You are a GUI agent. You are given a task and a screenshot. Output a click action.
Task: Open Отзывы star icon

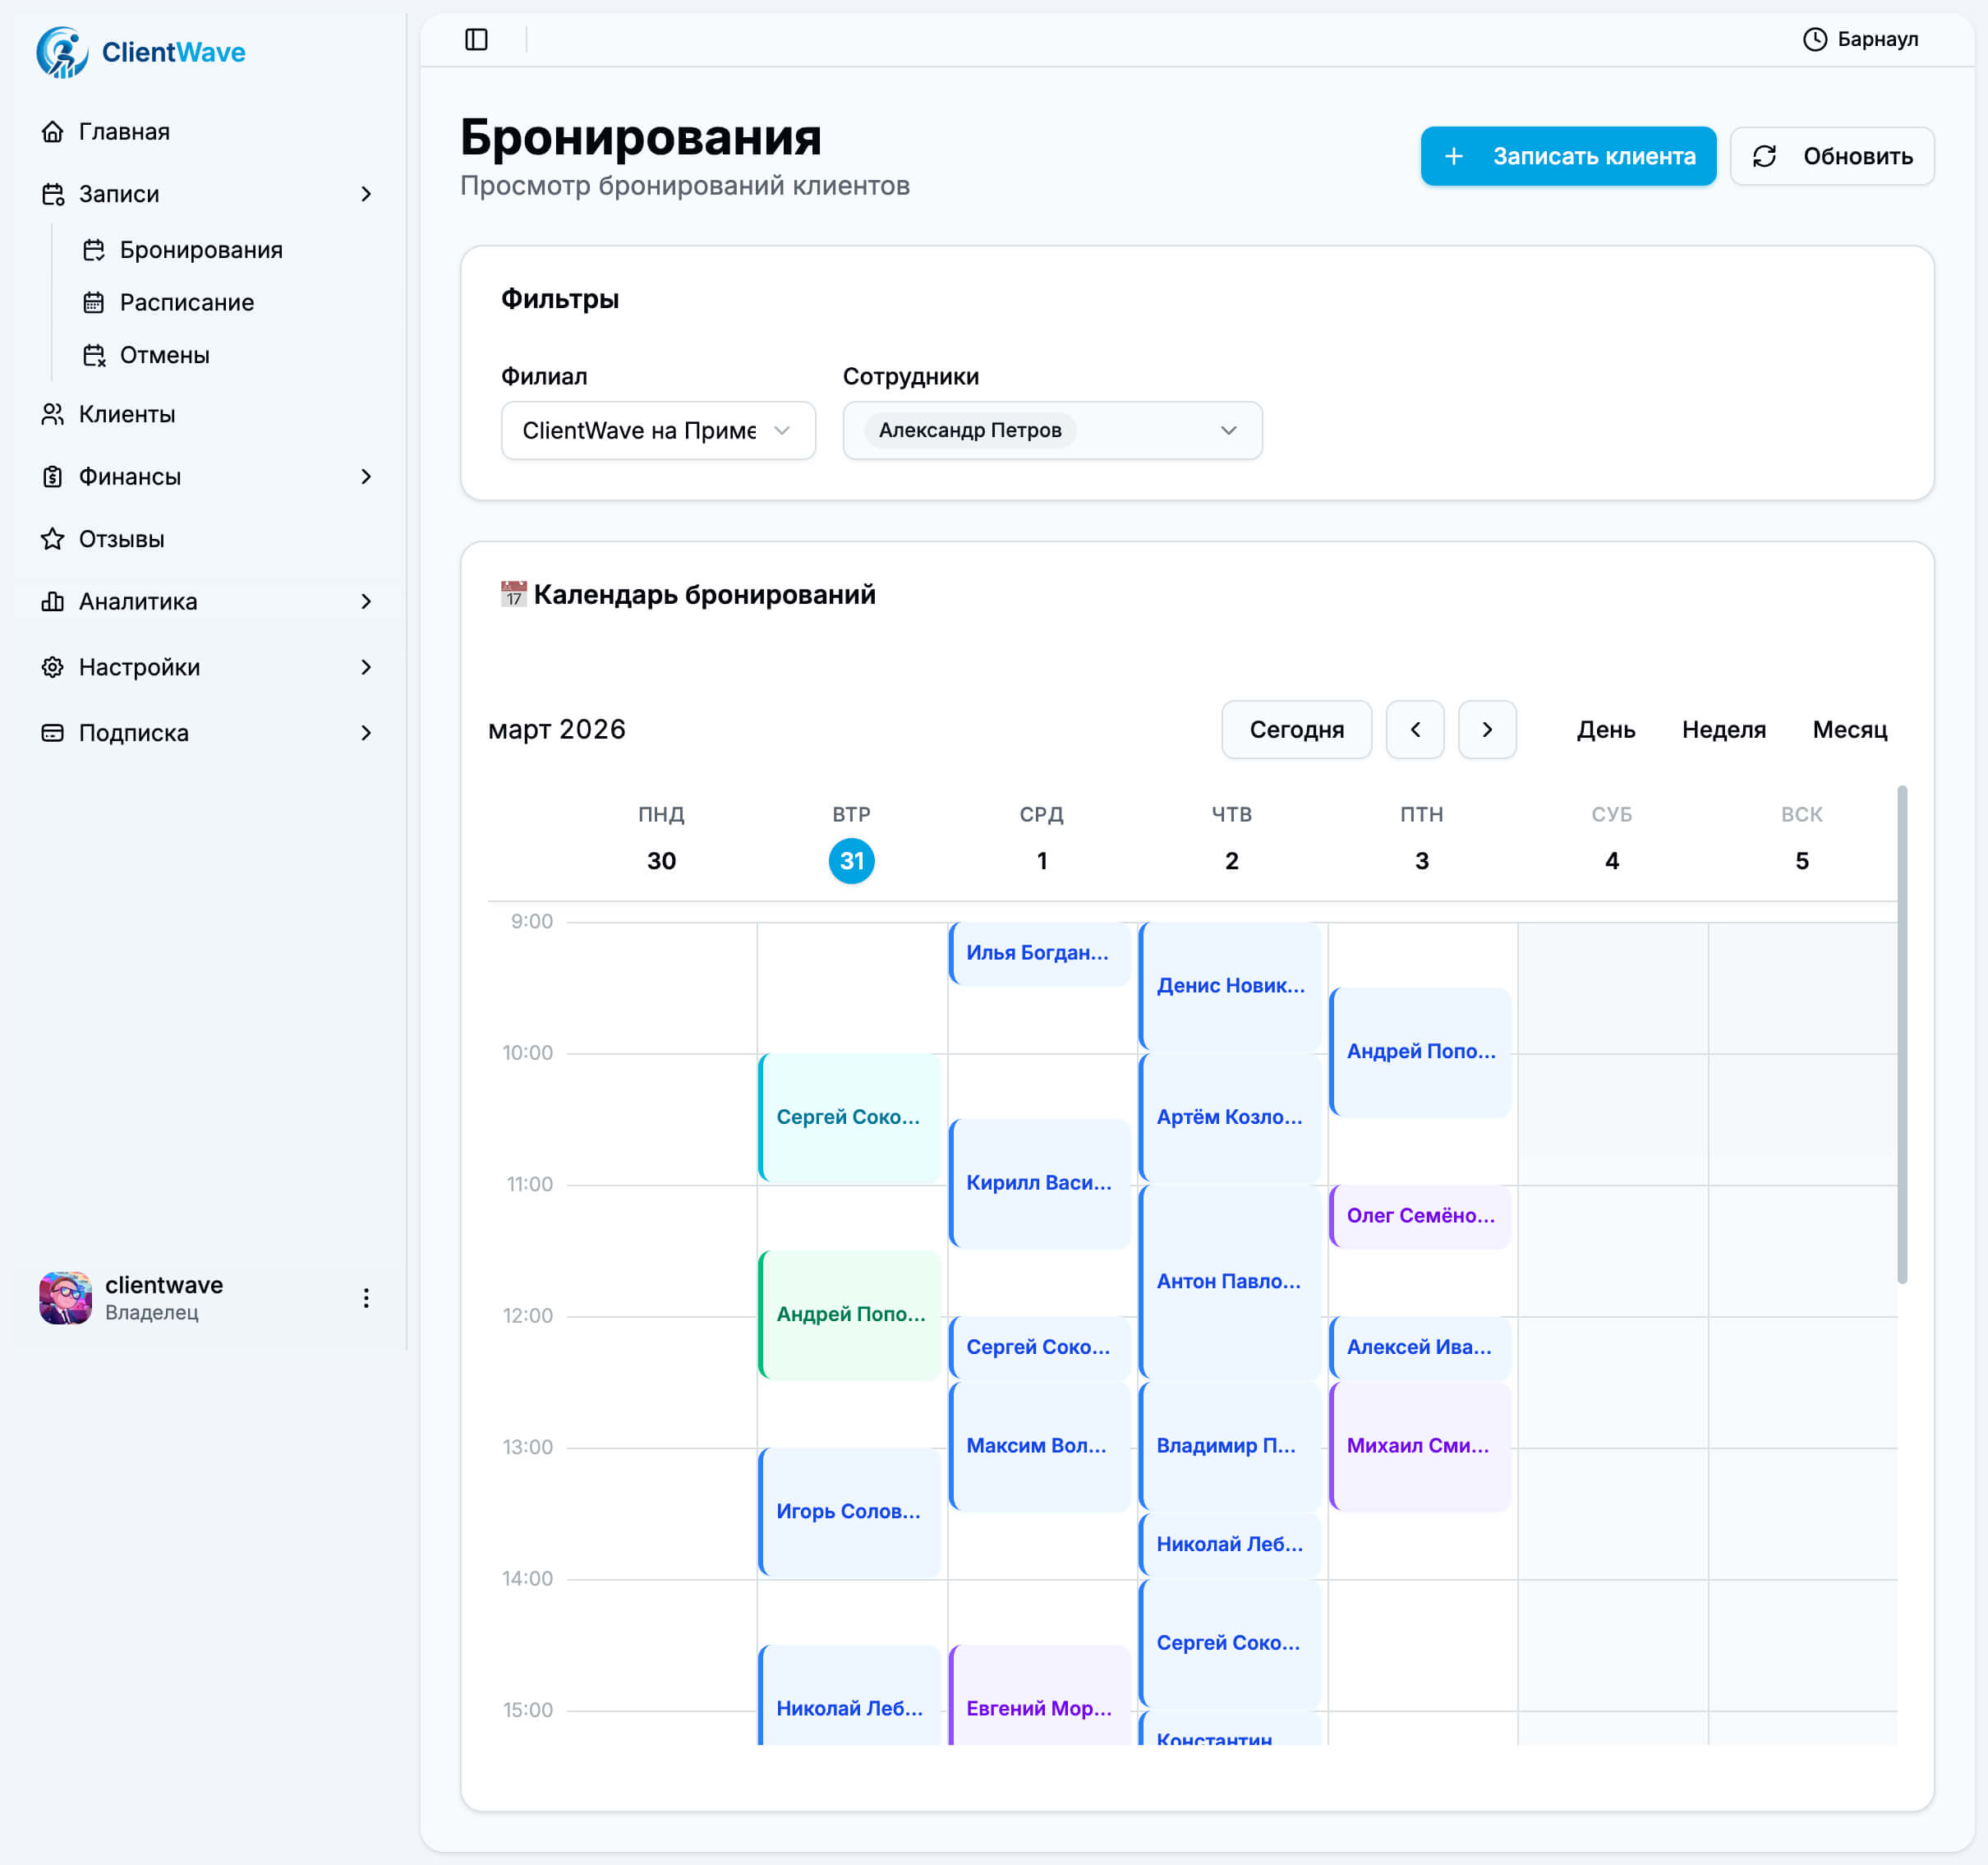[53, 539]
